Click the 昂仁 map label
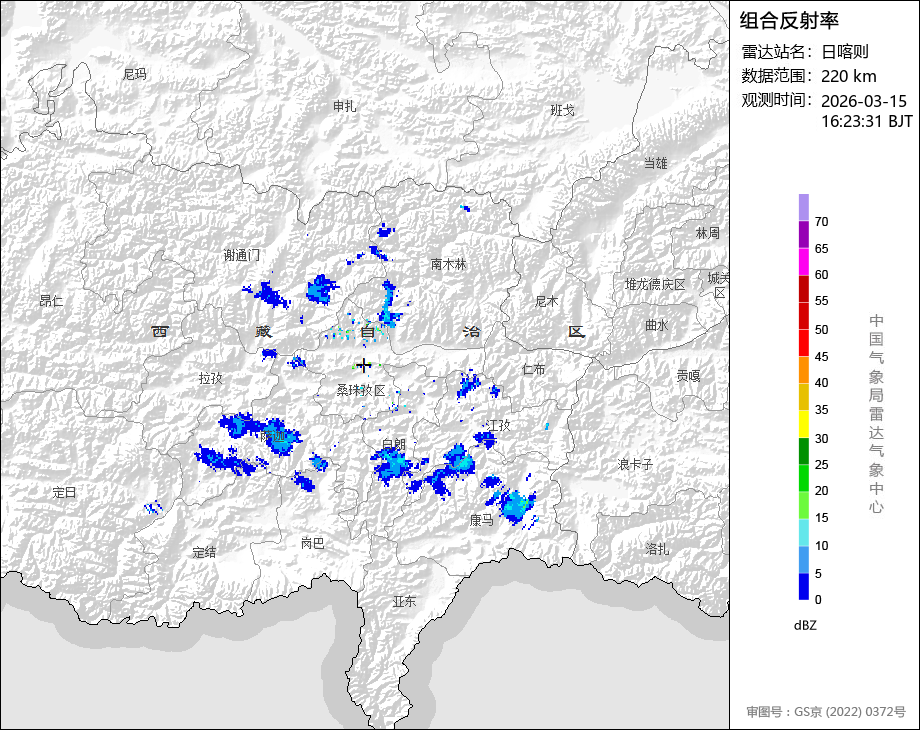The width and height of the screenshot is (920, 730). coord(51,301)
